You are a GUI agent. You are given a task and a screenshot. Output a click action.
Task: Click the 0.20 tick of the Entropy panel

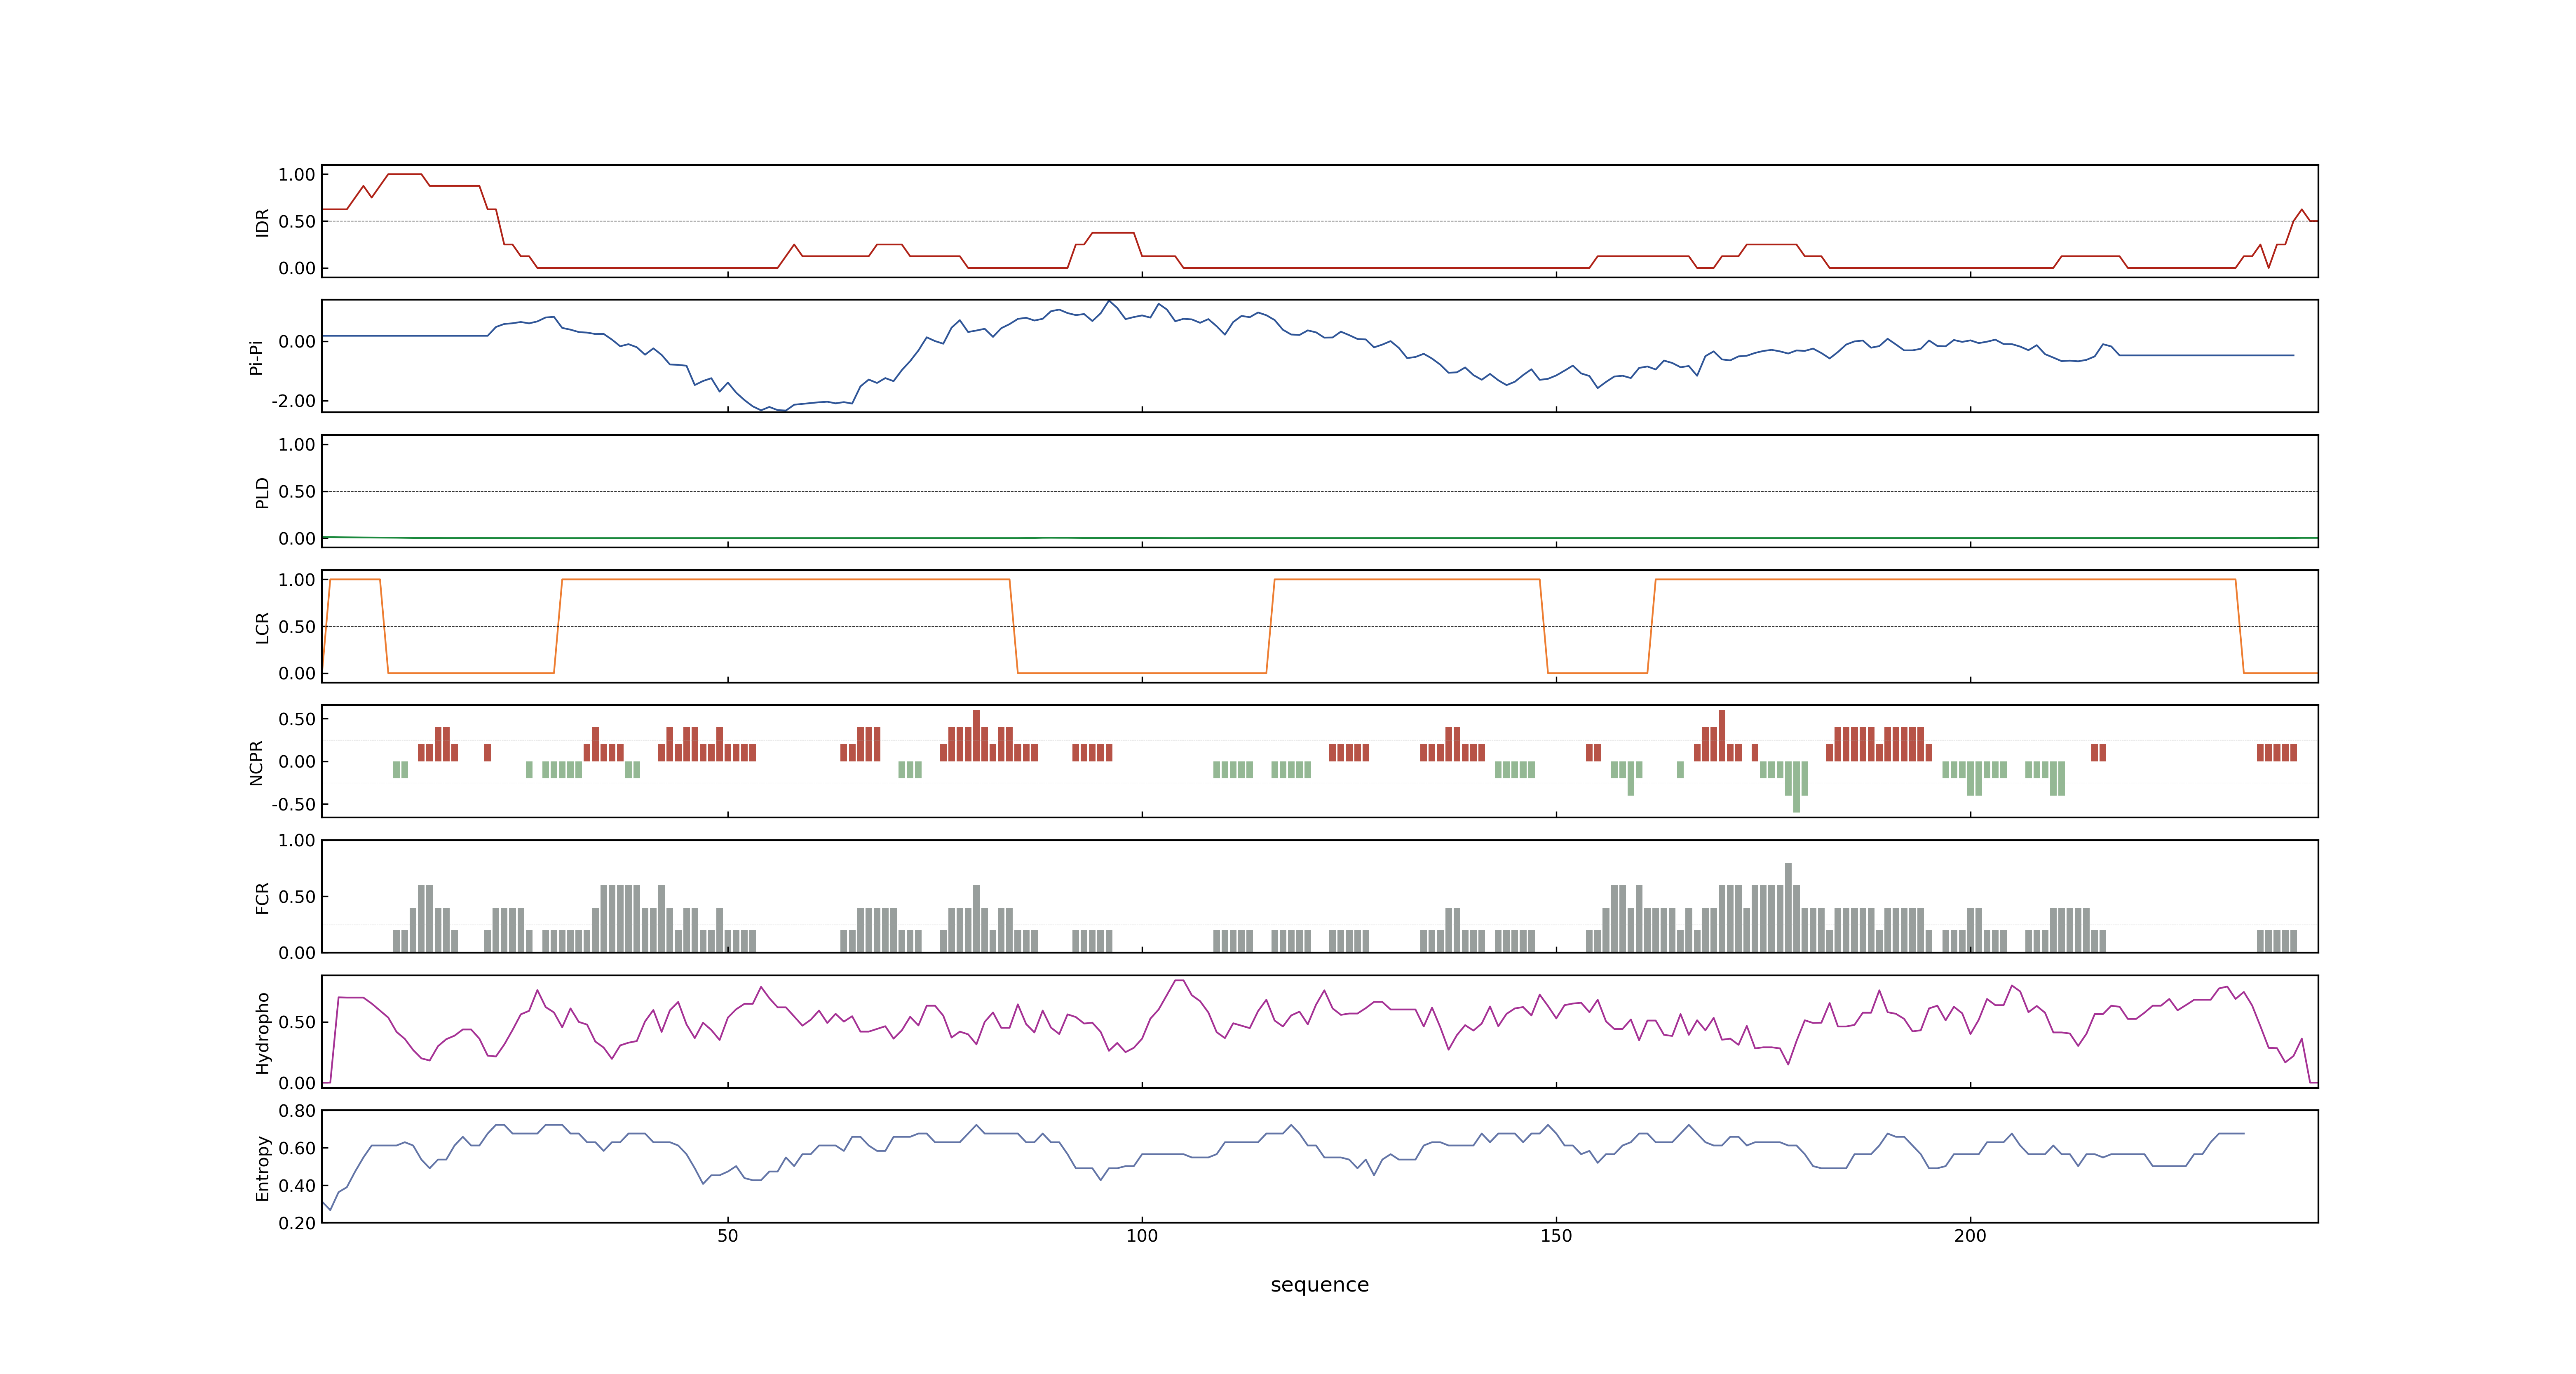pyautogui.click(x=297, y=1223)
